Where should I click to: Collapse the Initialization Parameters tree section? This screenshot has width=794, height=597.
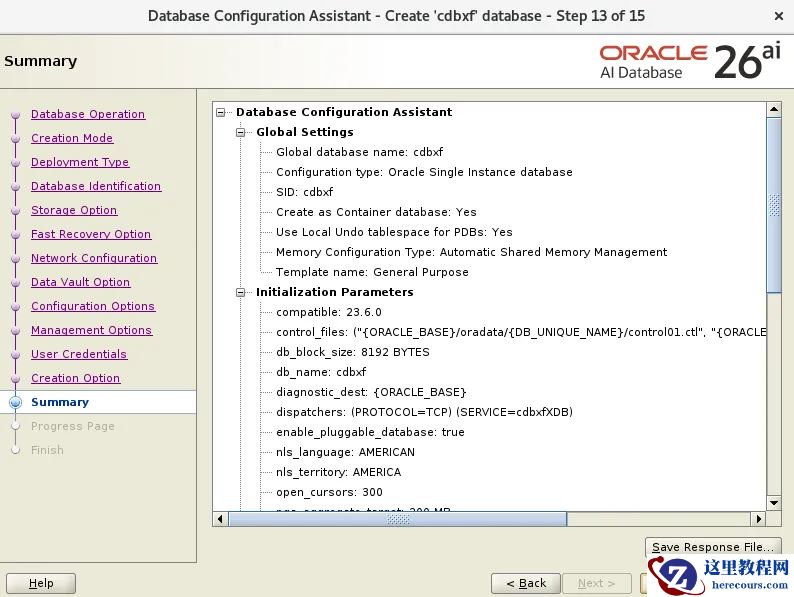[x=241, y=293]
